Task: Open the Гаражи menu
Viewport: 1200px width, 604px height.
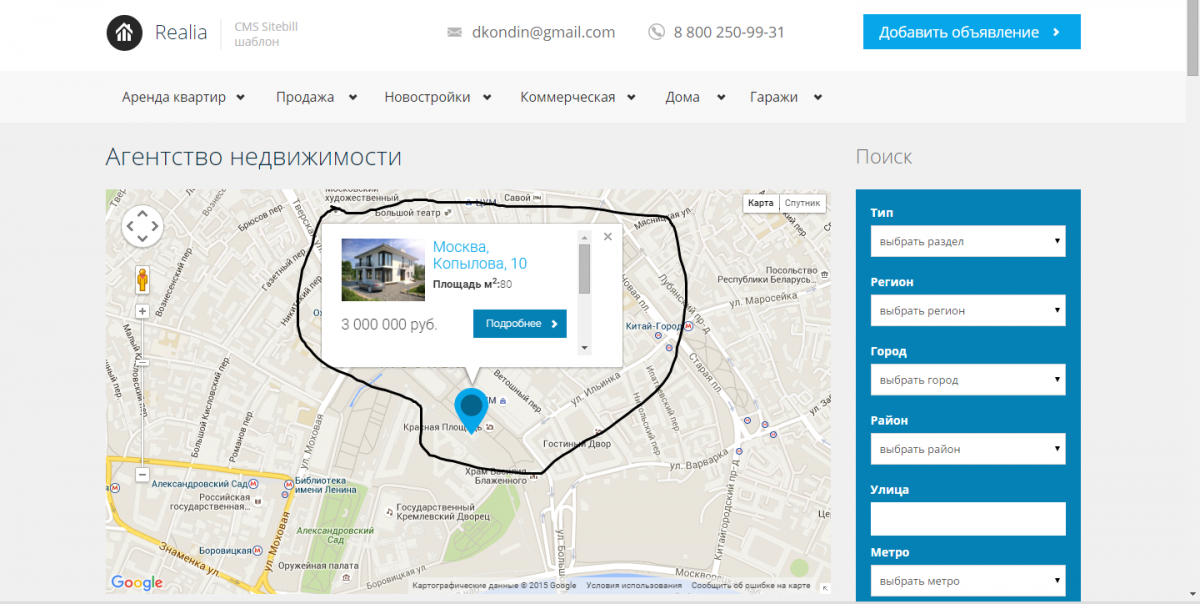Action: (x=786, y=97)
